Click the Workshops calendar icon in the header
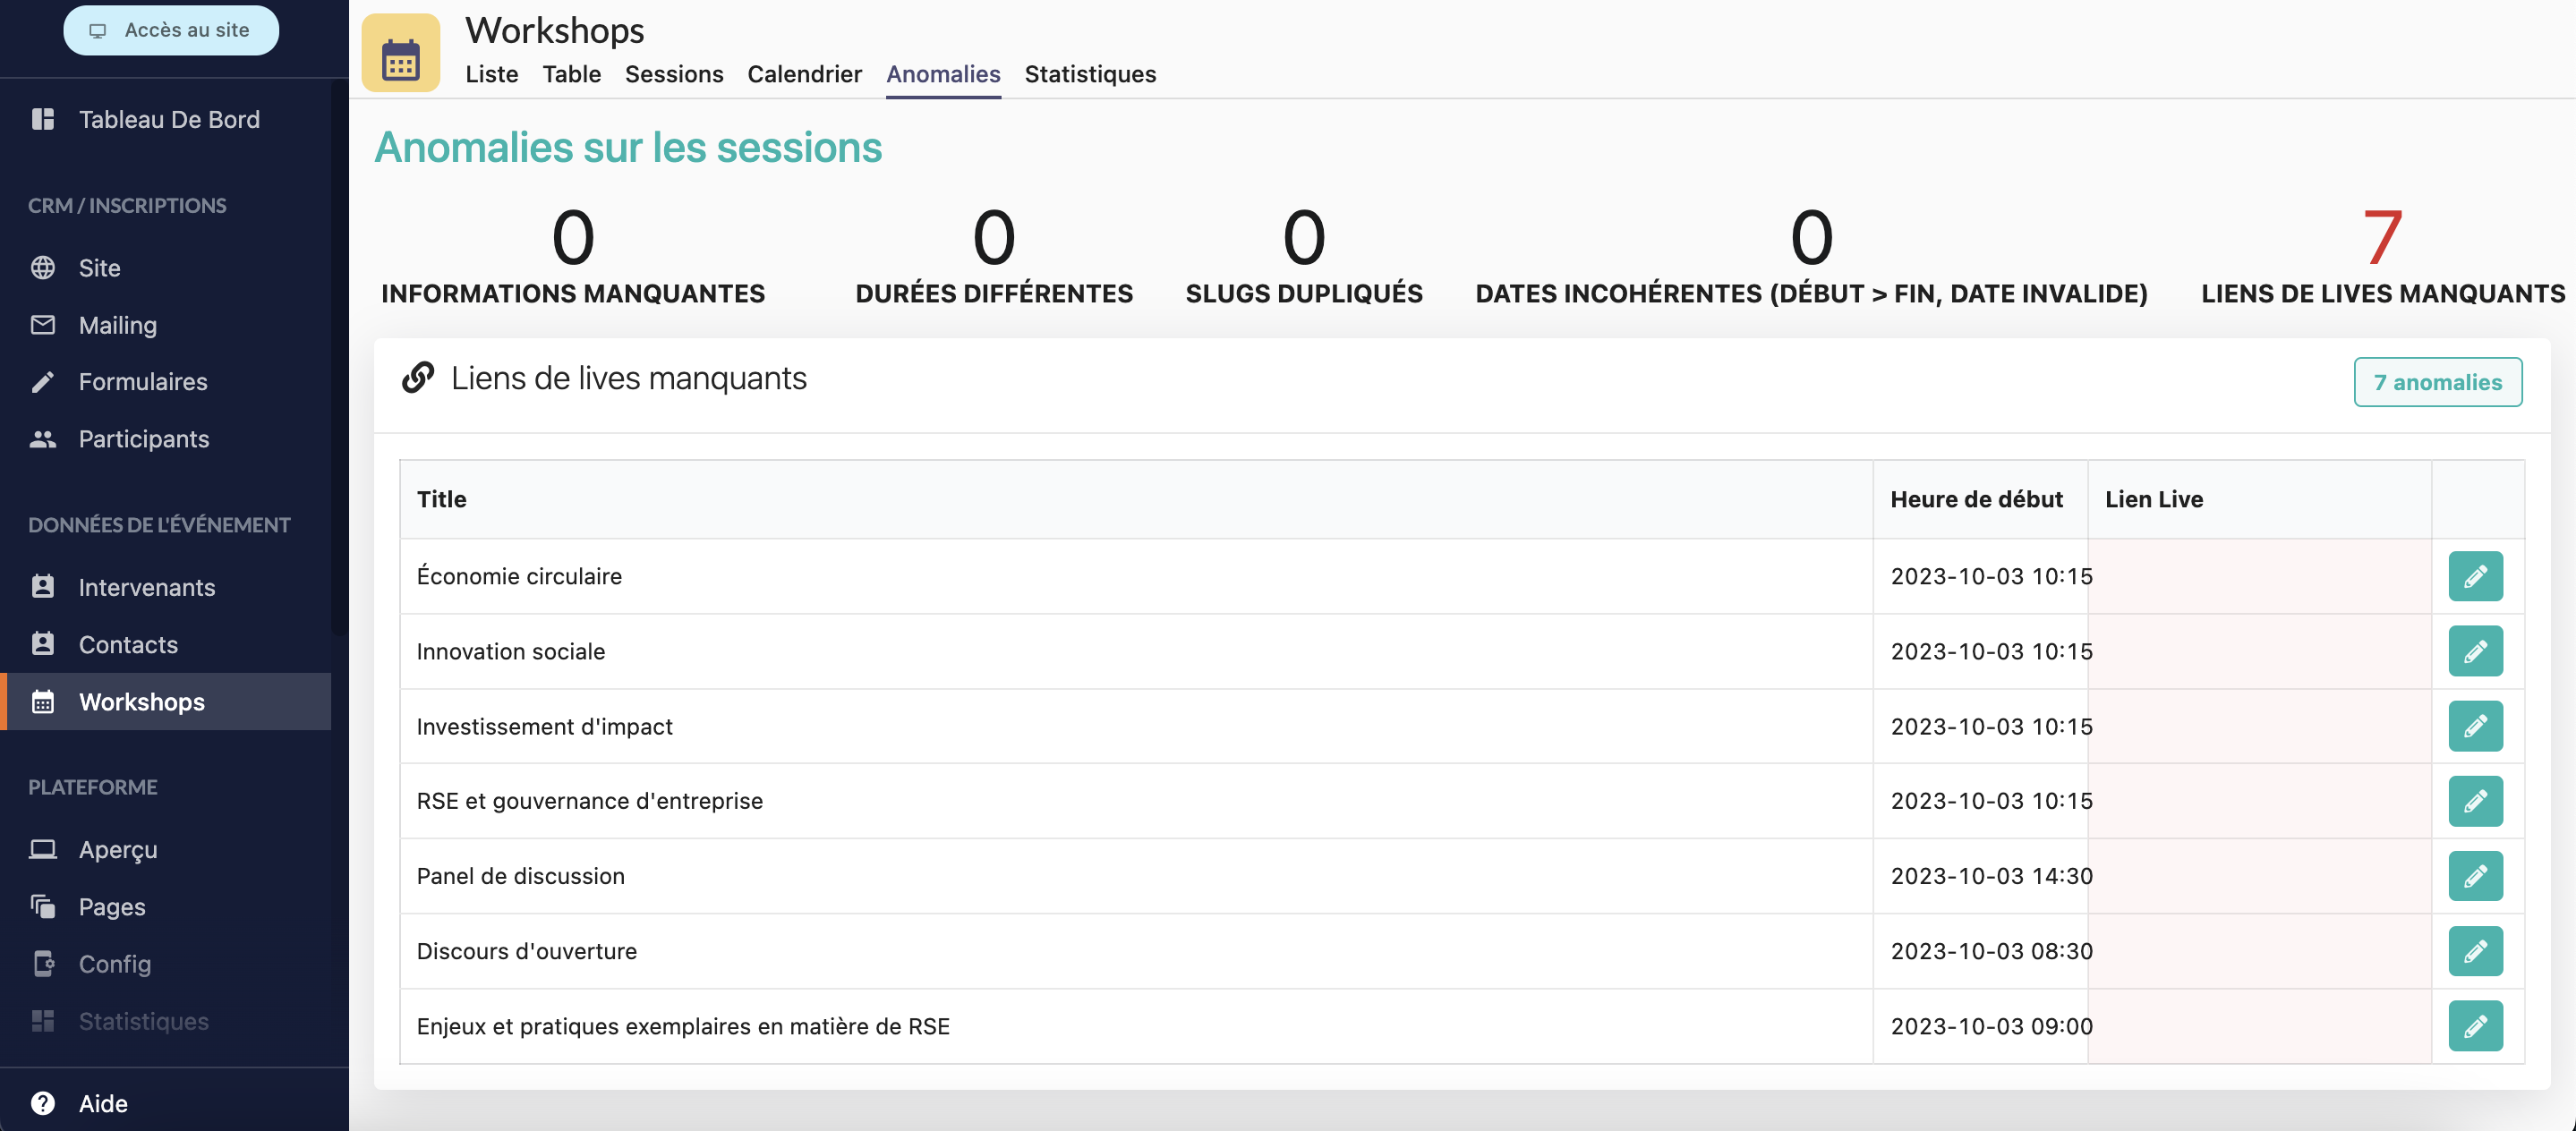The width and height of the screenshot is (2576, 1131). pos(400,54)
